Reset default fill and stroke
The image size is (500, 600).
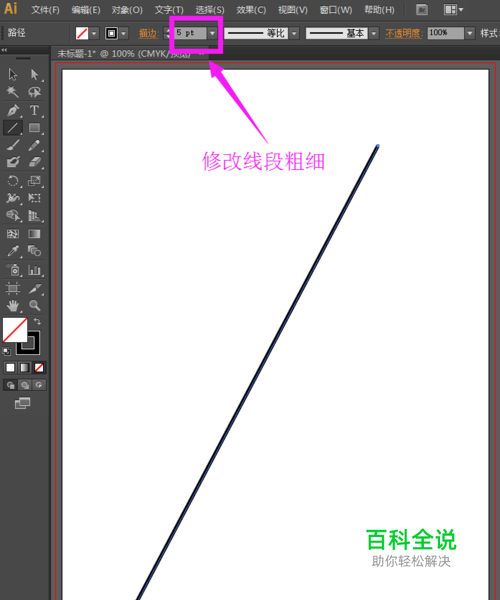tap(7, 351)
